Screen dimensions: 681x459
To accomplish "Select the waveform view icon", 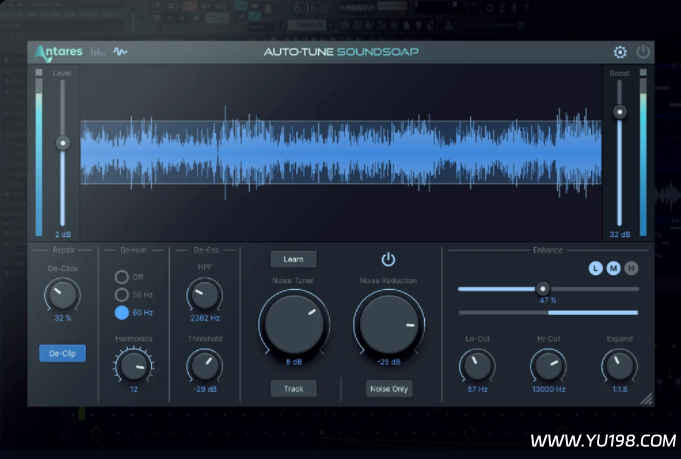I will 120,52.
